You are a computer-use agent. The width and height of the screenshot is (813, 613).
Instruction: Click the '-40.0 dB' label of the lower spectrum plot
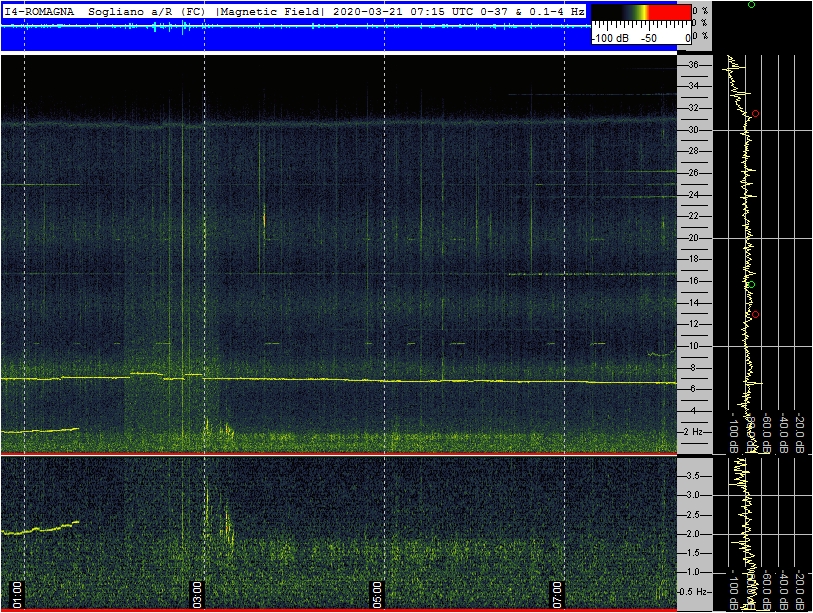pyautogui.click(x=784, y=590)
